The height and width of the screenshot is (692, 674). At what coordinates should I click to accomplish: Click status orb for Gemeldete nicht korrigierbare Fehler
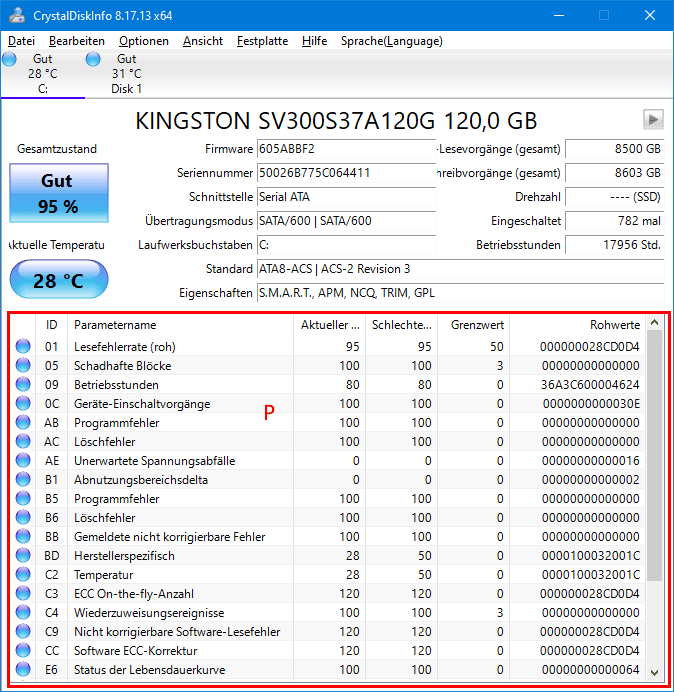(x=23, y=536)
